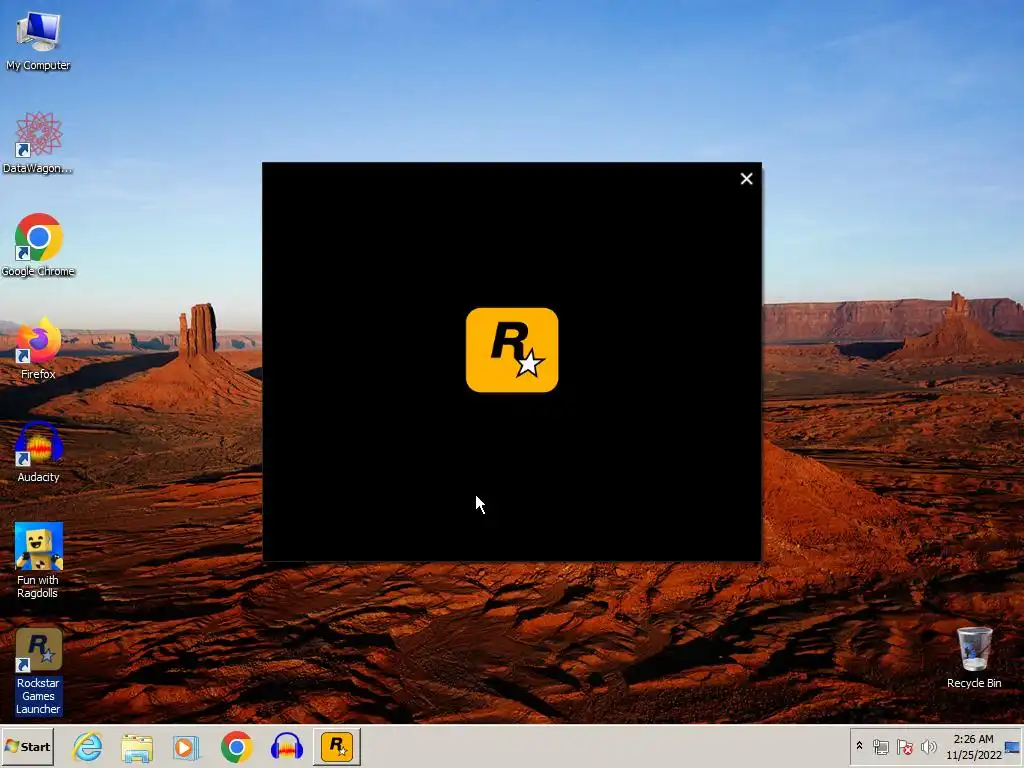Viewport: 1024px width, 768px height.
Task: Click the Rockstar logo in the splash window
Action: coord(512,350)
